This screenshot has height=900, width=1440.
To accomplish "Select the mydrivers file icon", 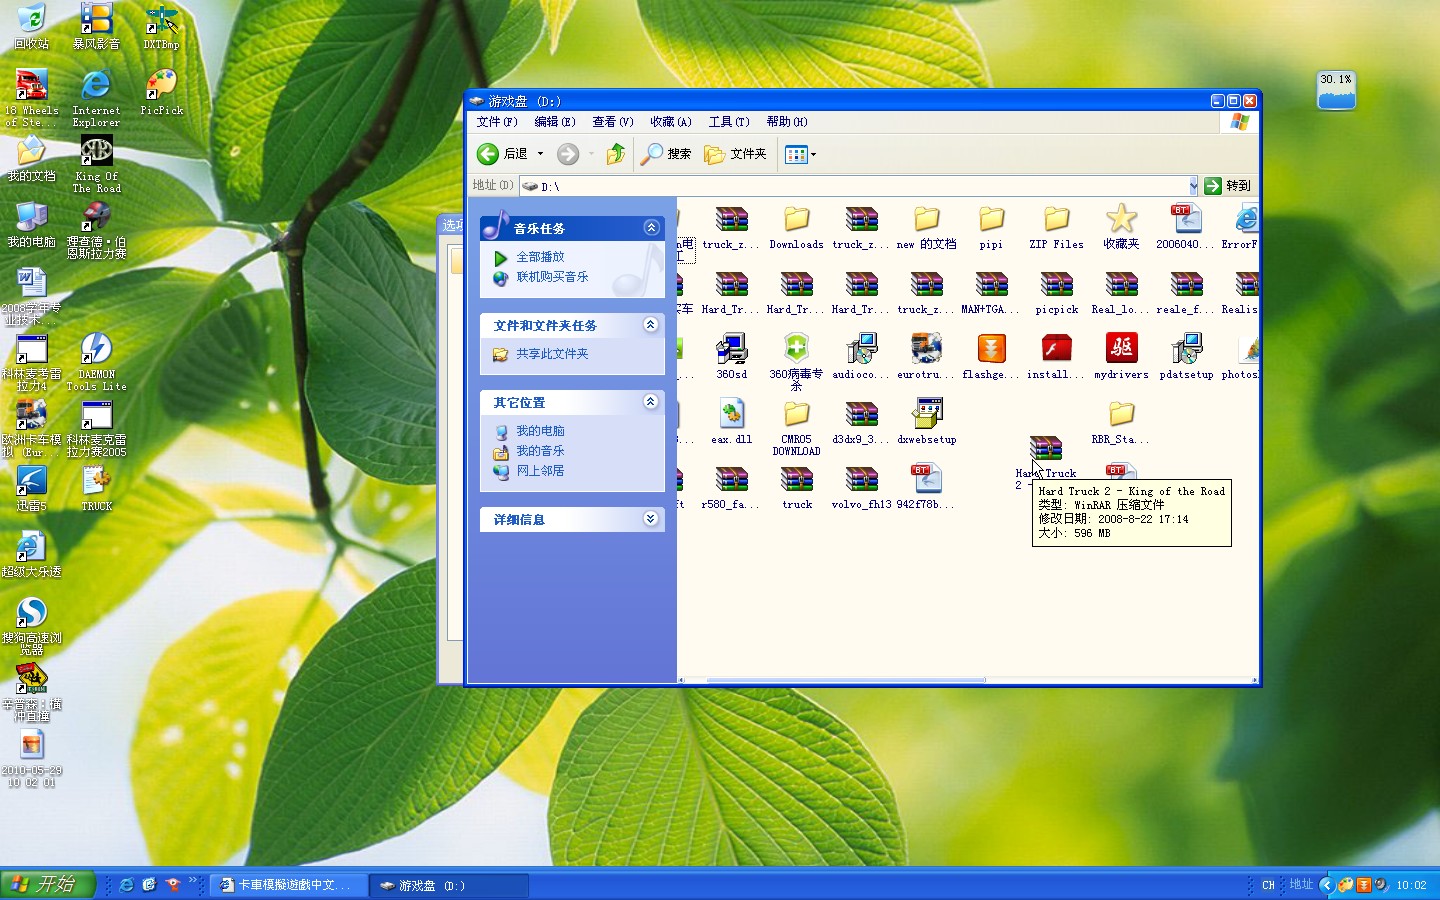I will tap(1121, 349).
